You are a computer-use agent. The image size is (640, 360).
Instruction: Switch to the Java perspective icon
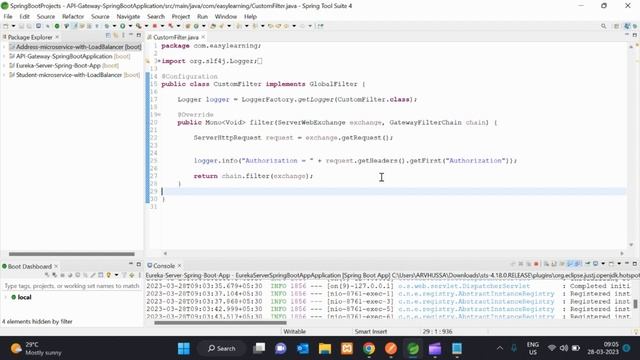tap(627, 26)
